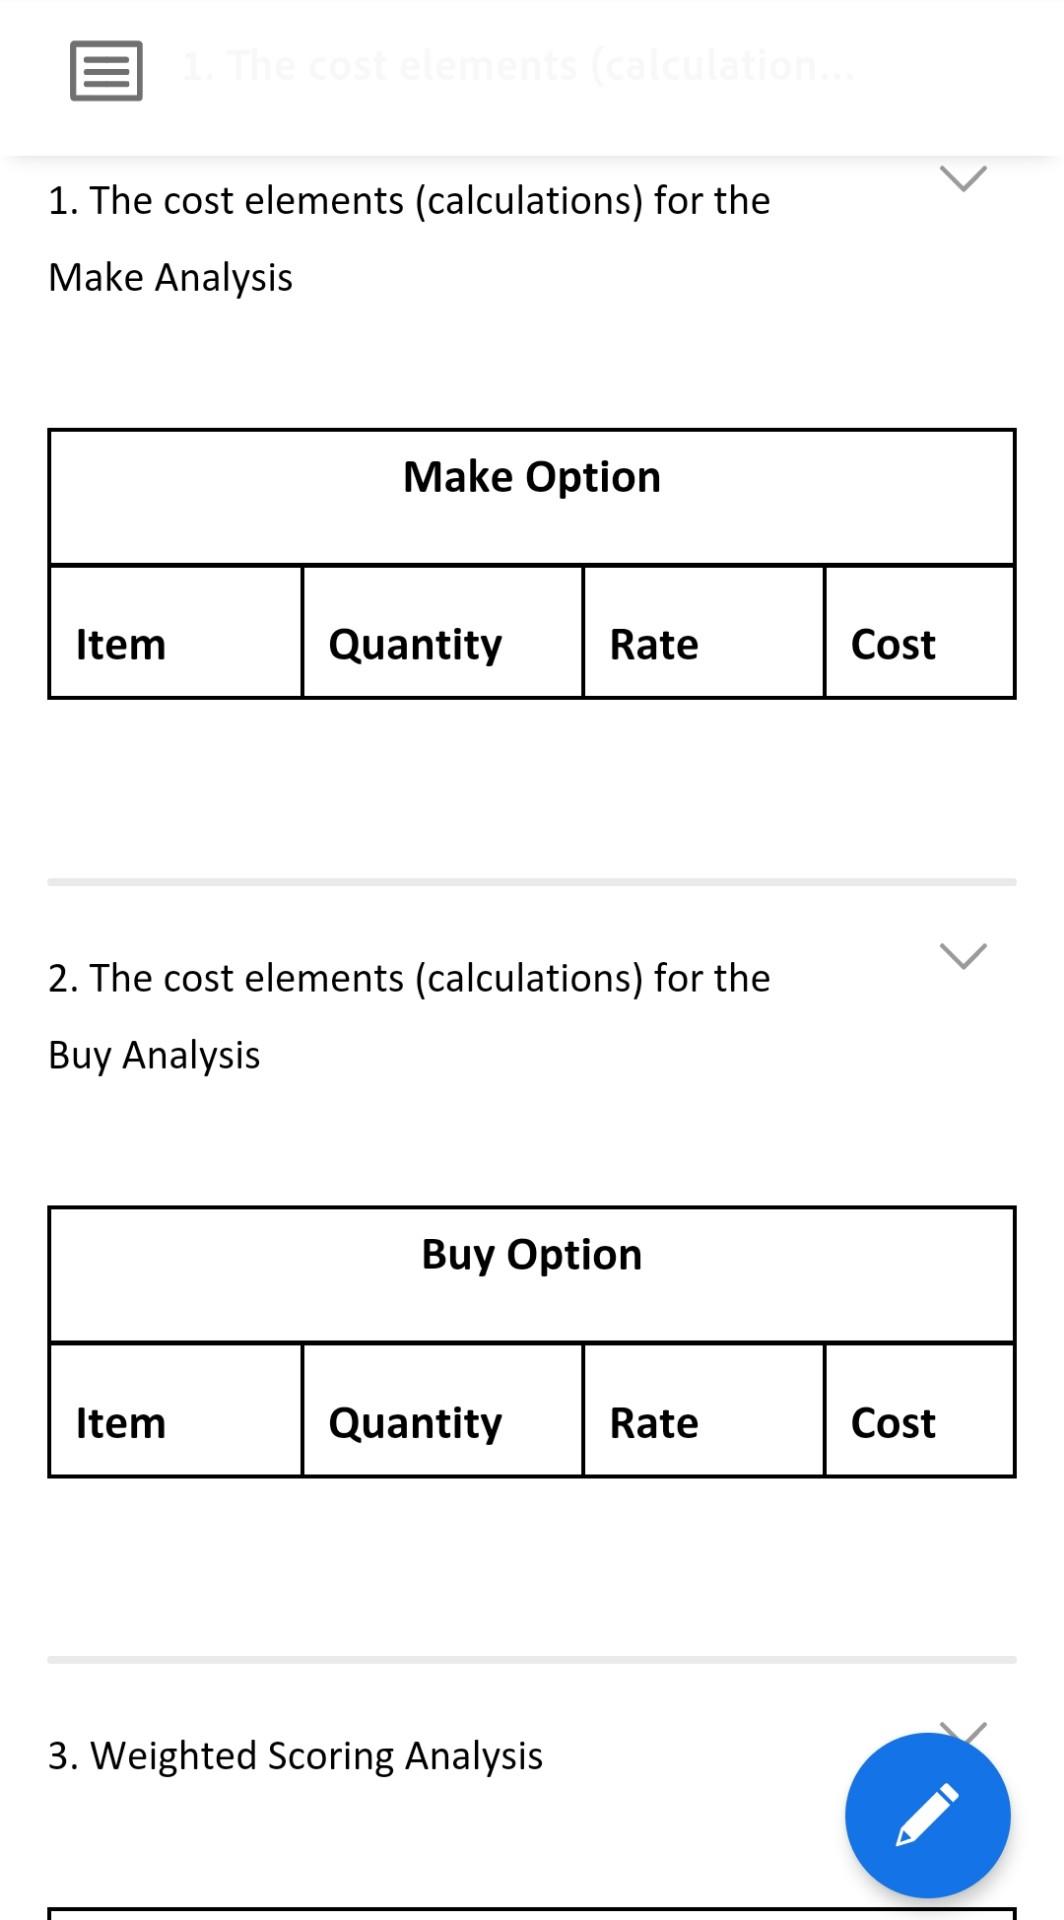Toggle visibility of the Make Analysis section
The height and width of the screenshot is (1920, 1064).
point(963,180)
